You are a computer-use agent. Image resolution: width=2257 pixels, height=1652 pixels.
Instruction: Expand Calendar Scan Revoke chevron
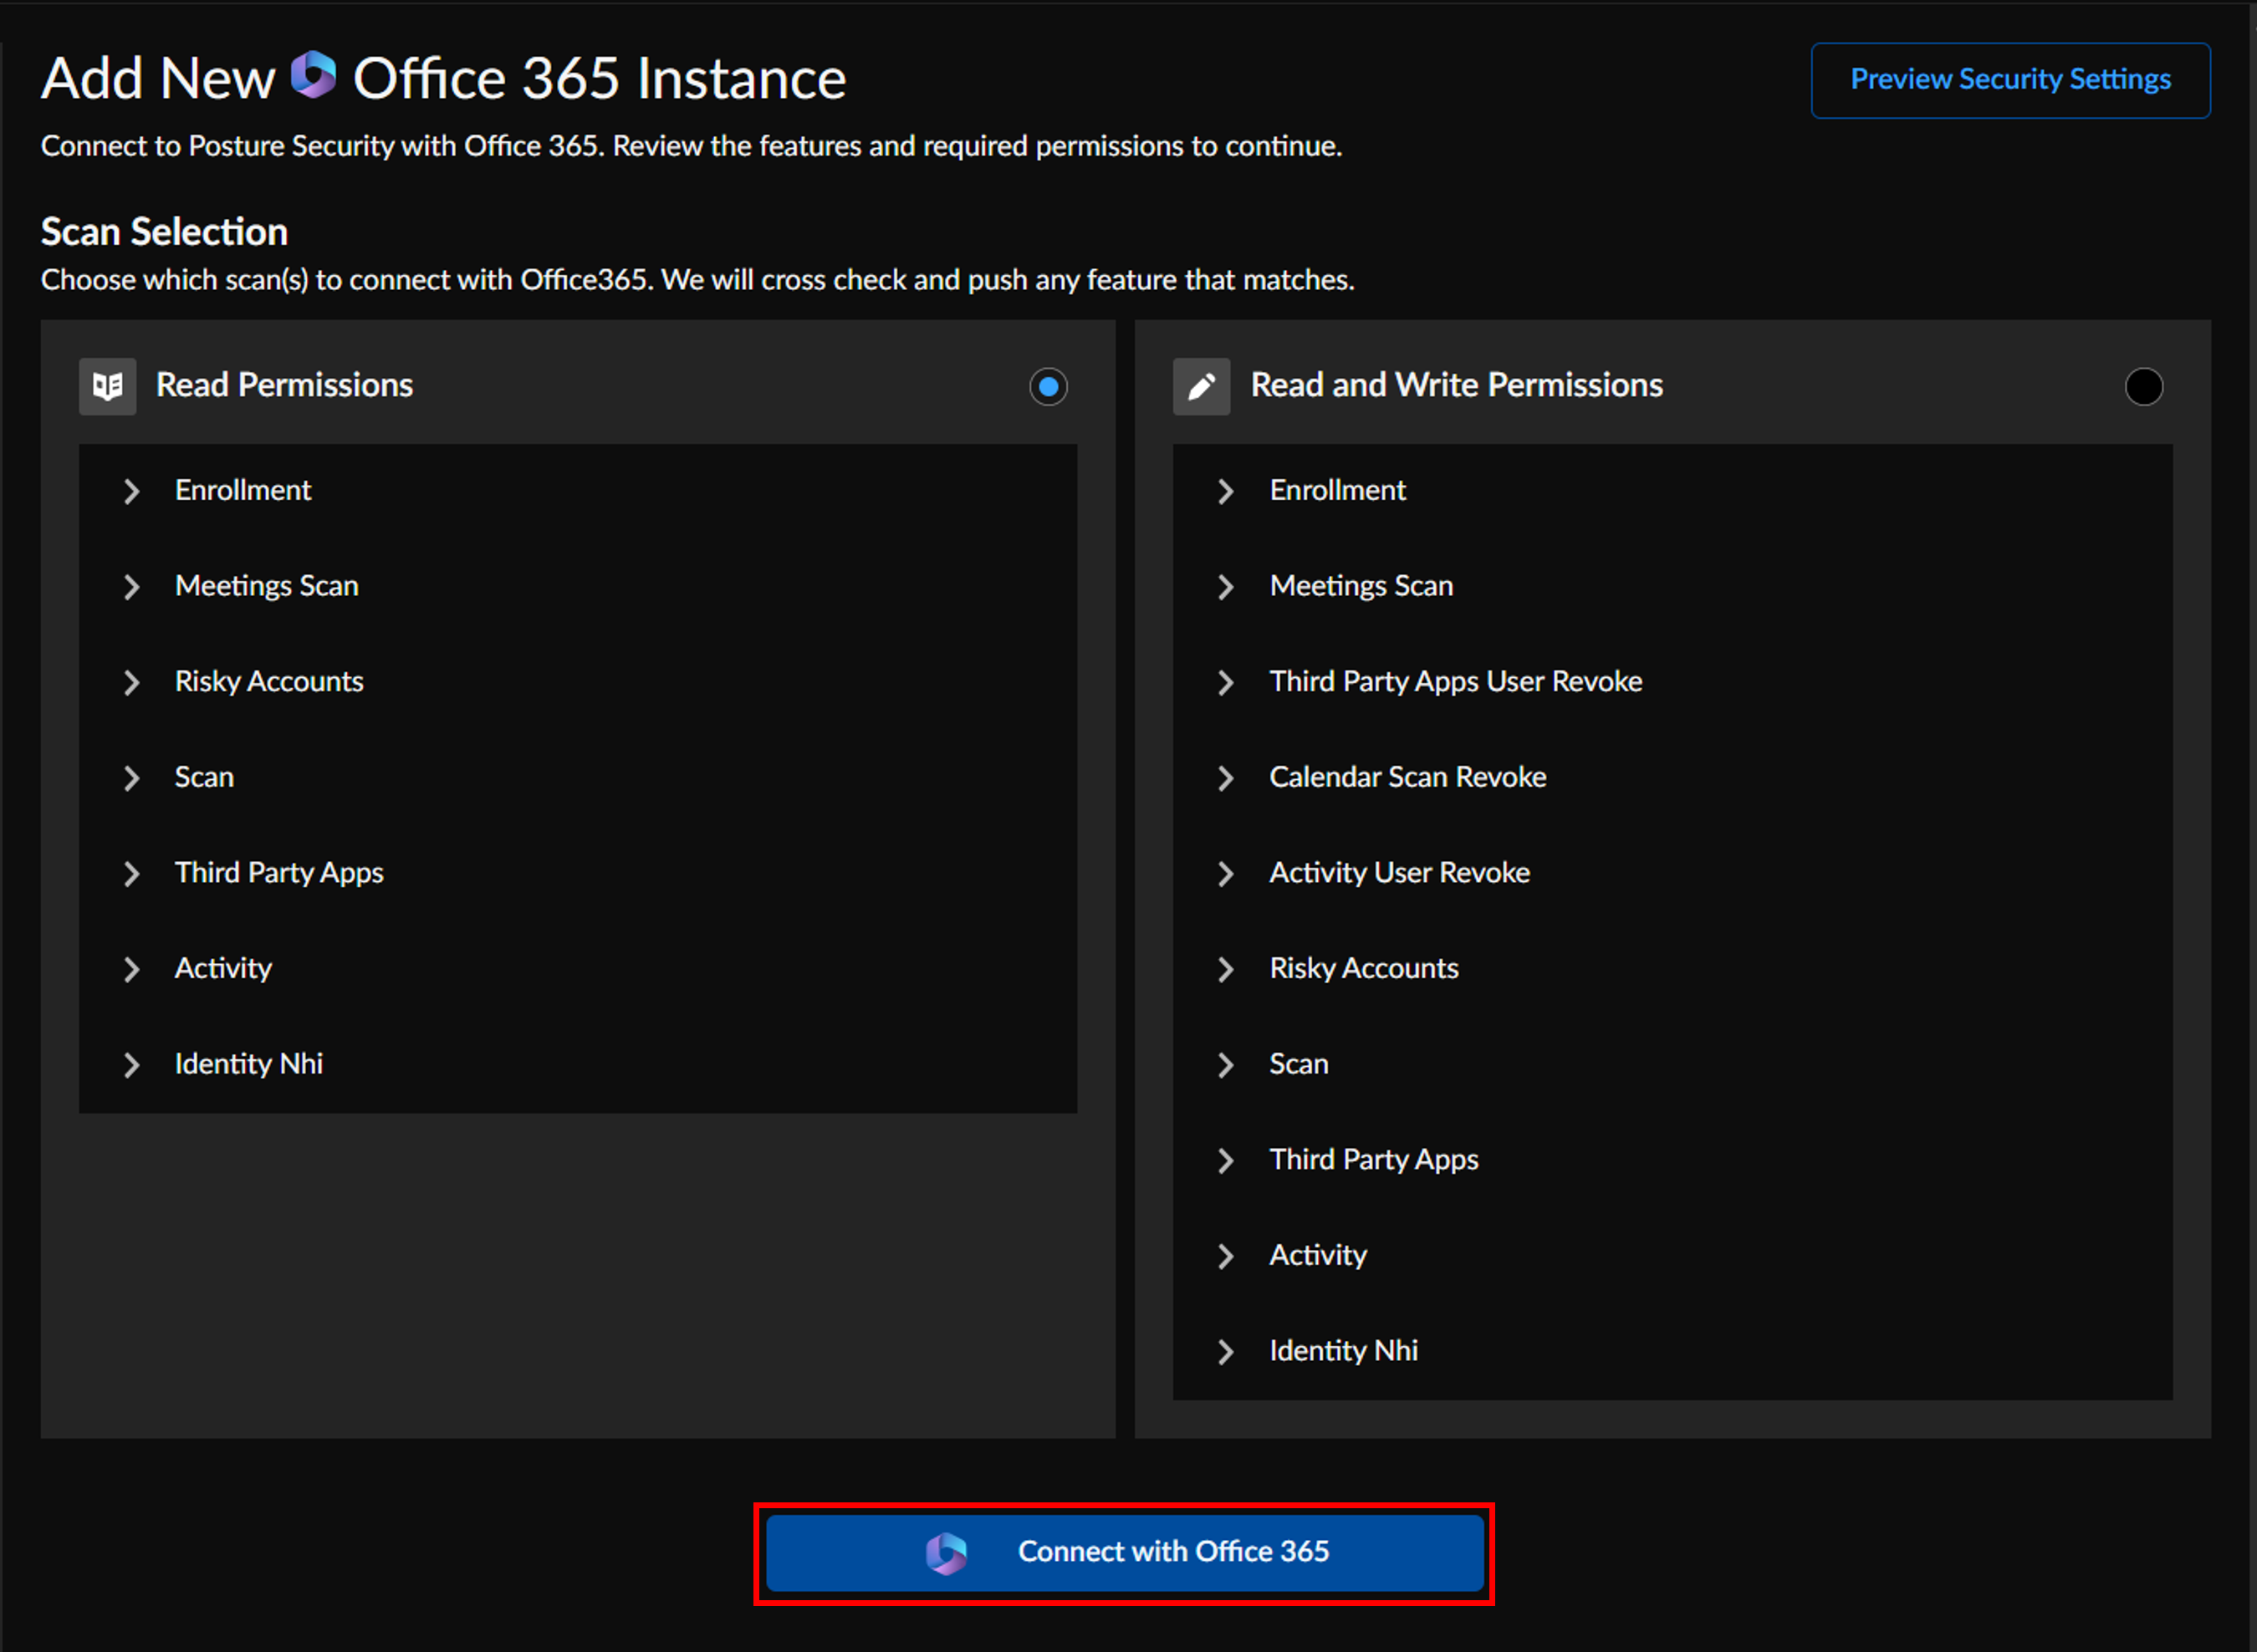[1225, 778]
